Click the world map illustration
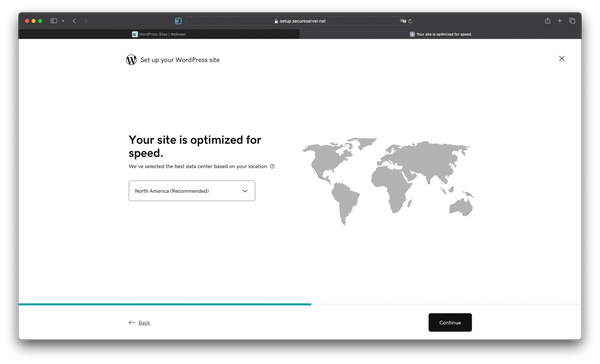Viewport: 600px width, 364px height. (x=388, y=181)
